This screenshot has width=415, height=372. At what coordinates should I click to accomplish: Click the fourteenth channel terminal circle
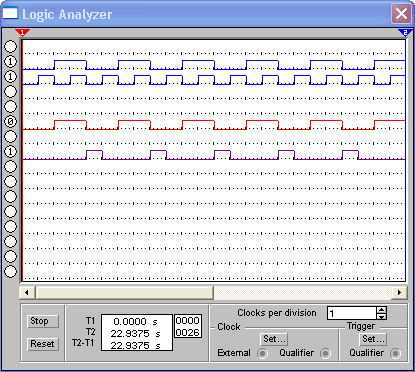click(x=10, y=241)
